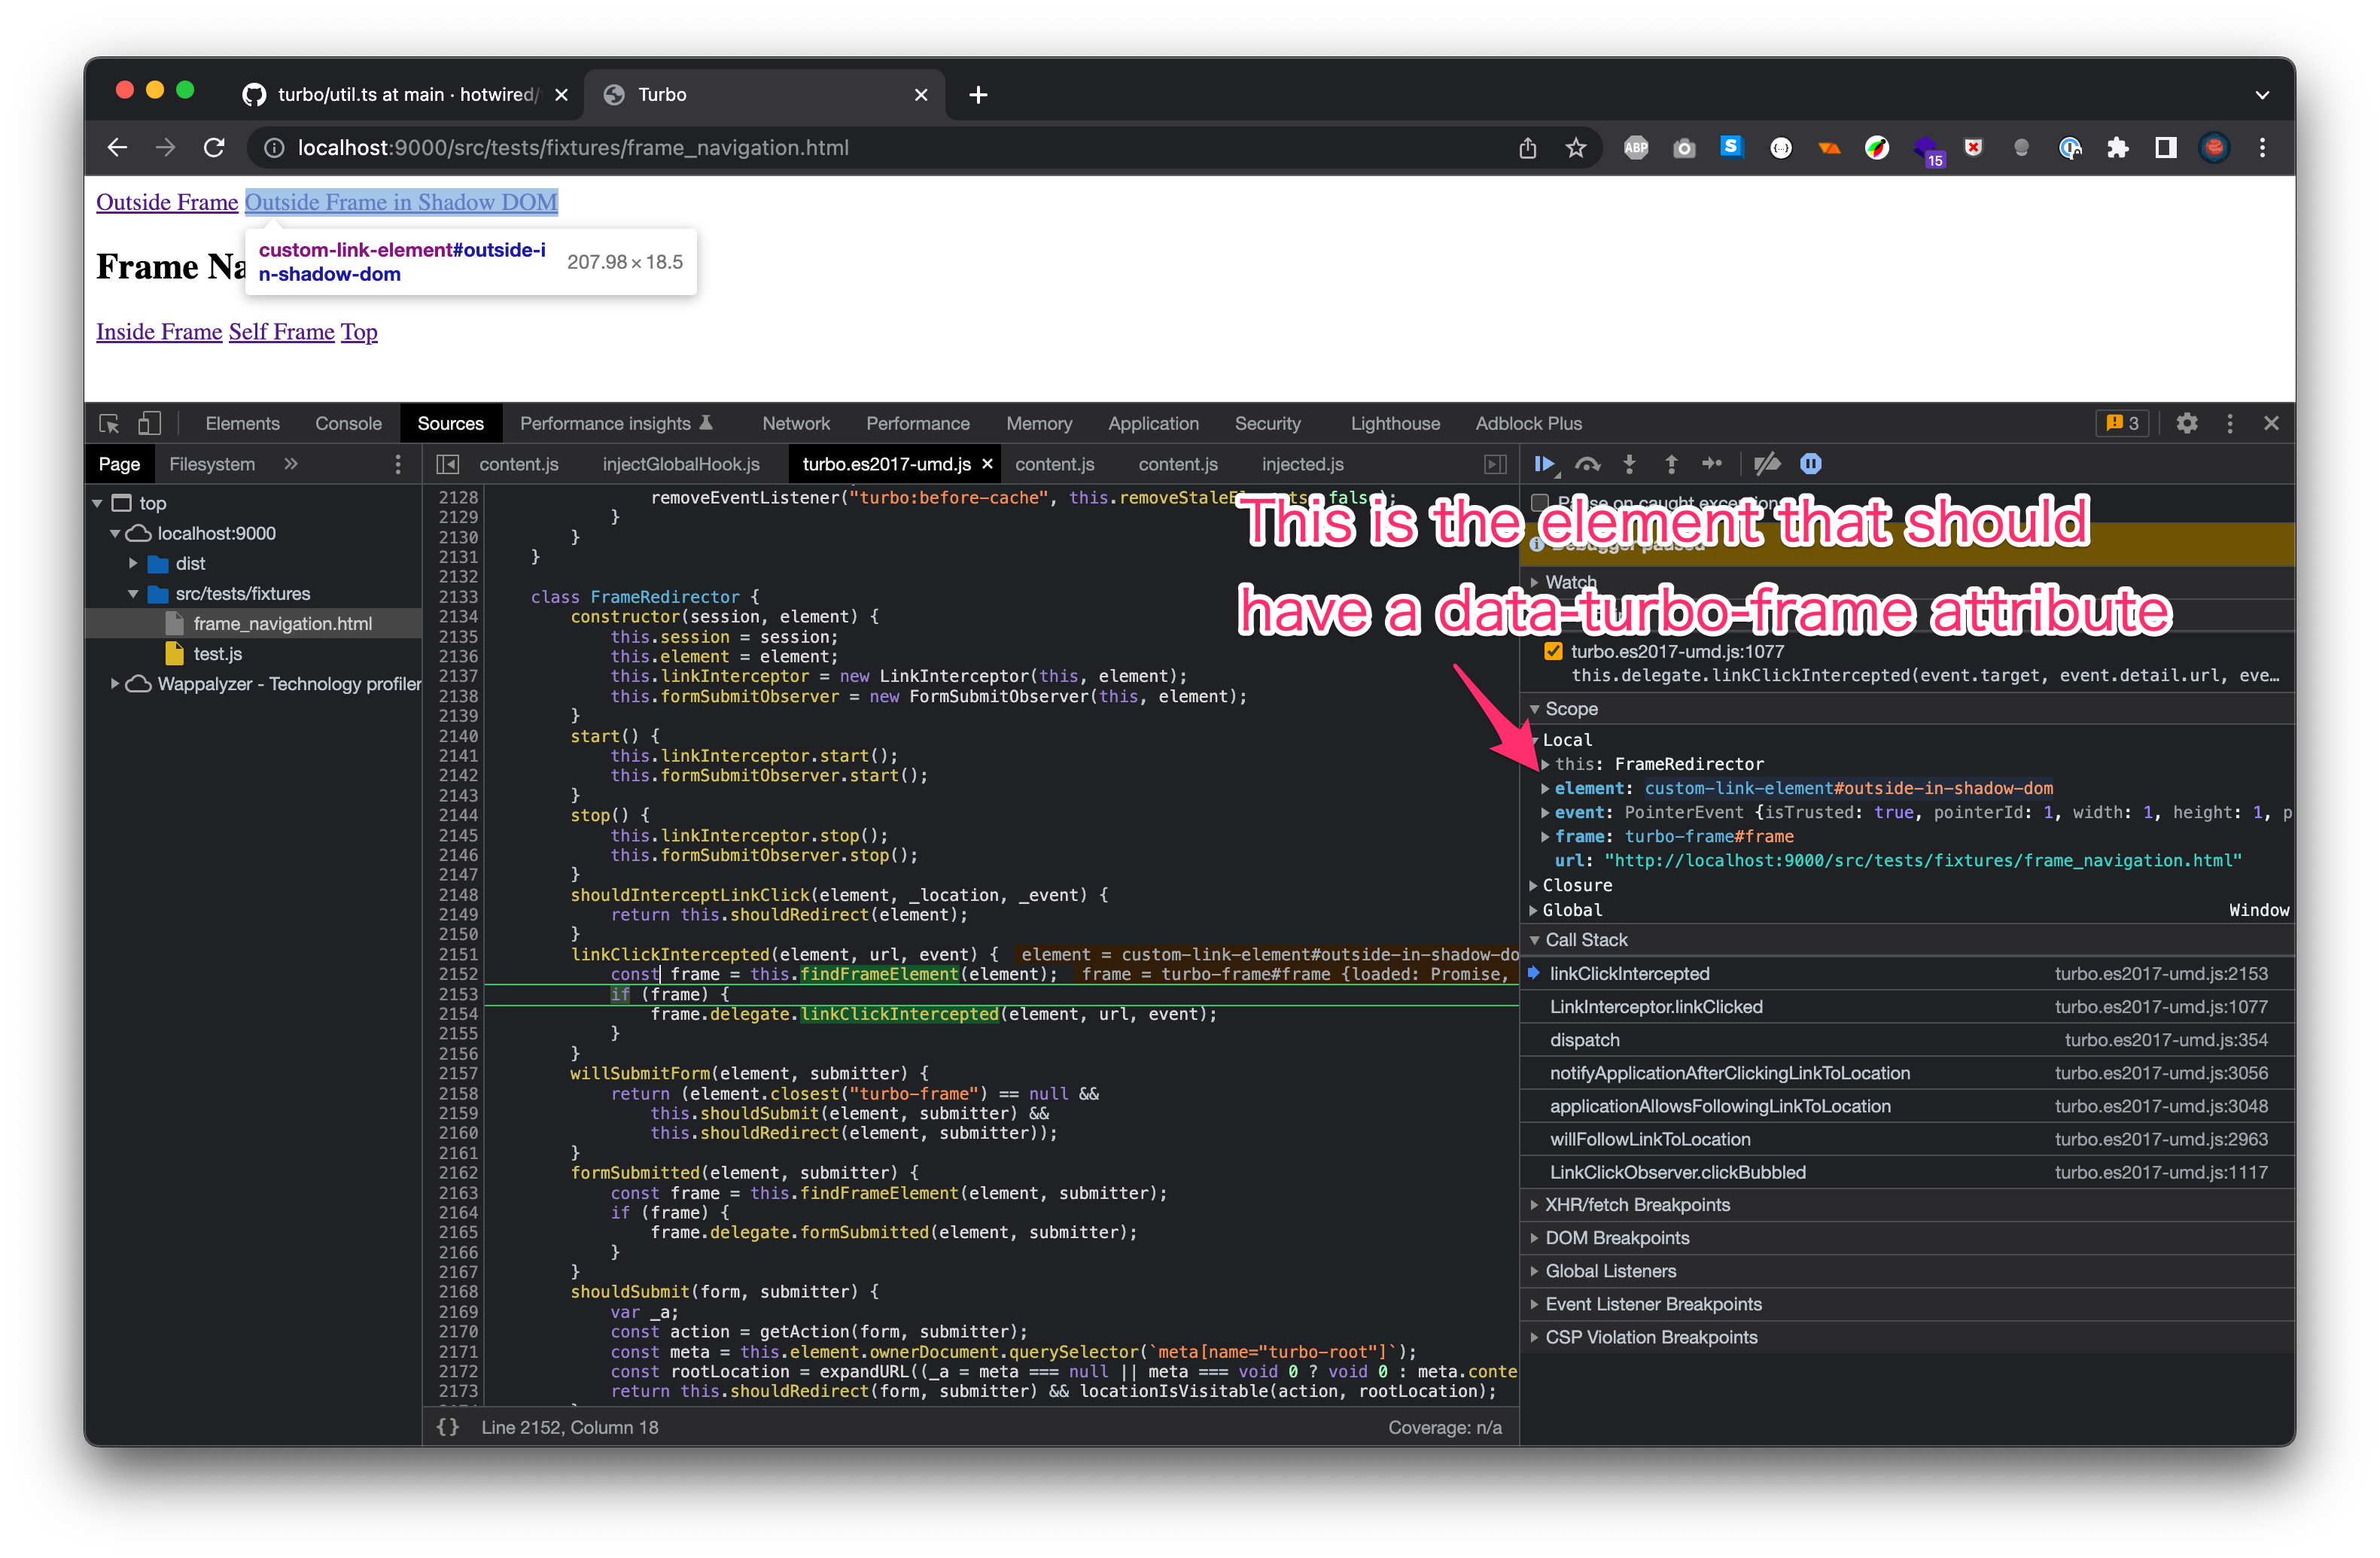Image resolution: width=2380 pixels, height=1558 pixels.
Task: Click the Top link on page
Action: pyautogui.click(x=359, y=332)
